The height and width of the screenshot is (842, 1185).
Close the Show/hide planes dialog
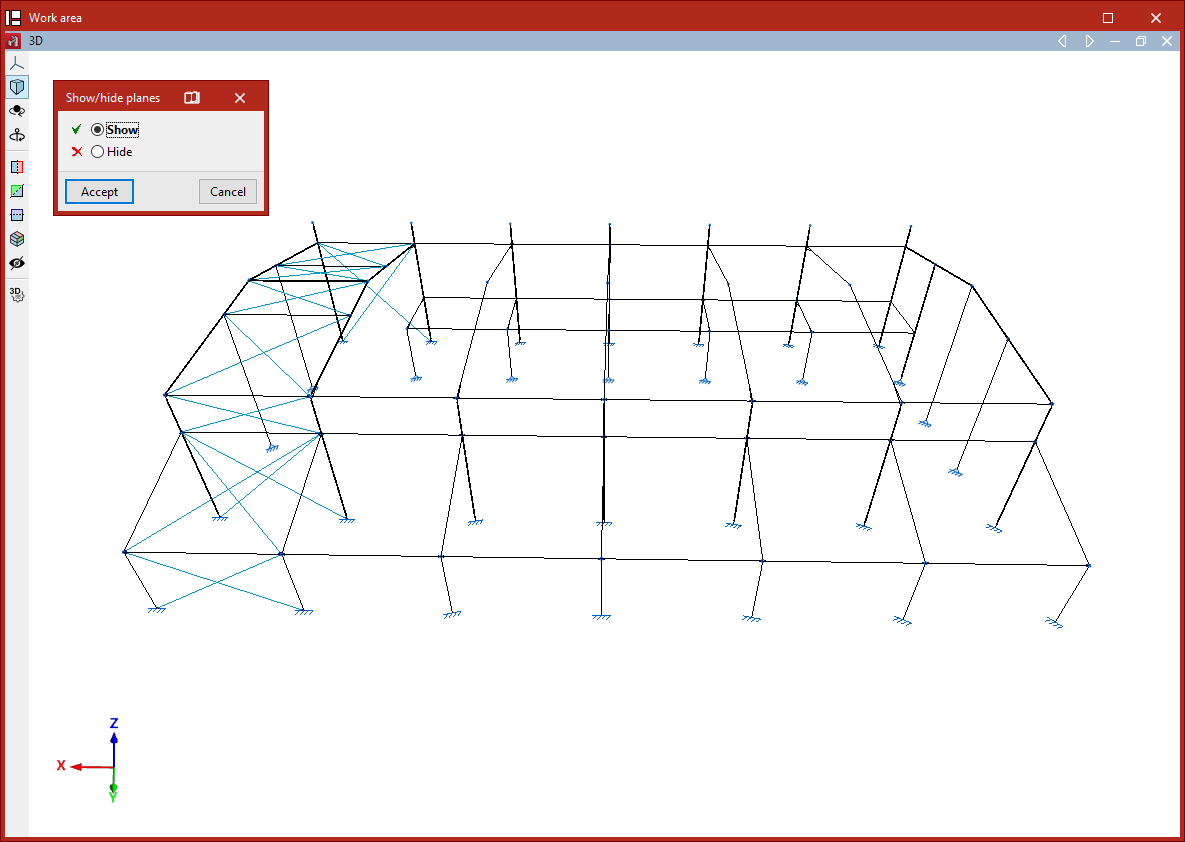click(x=240, y=98)
